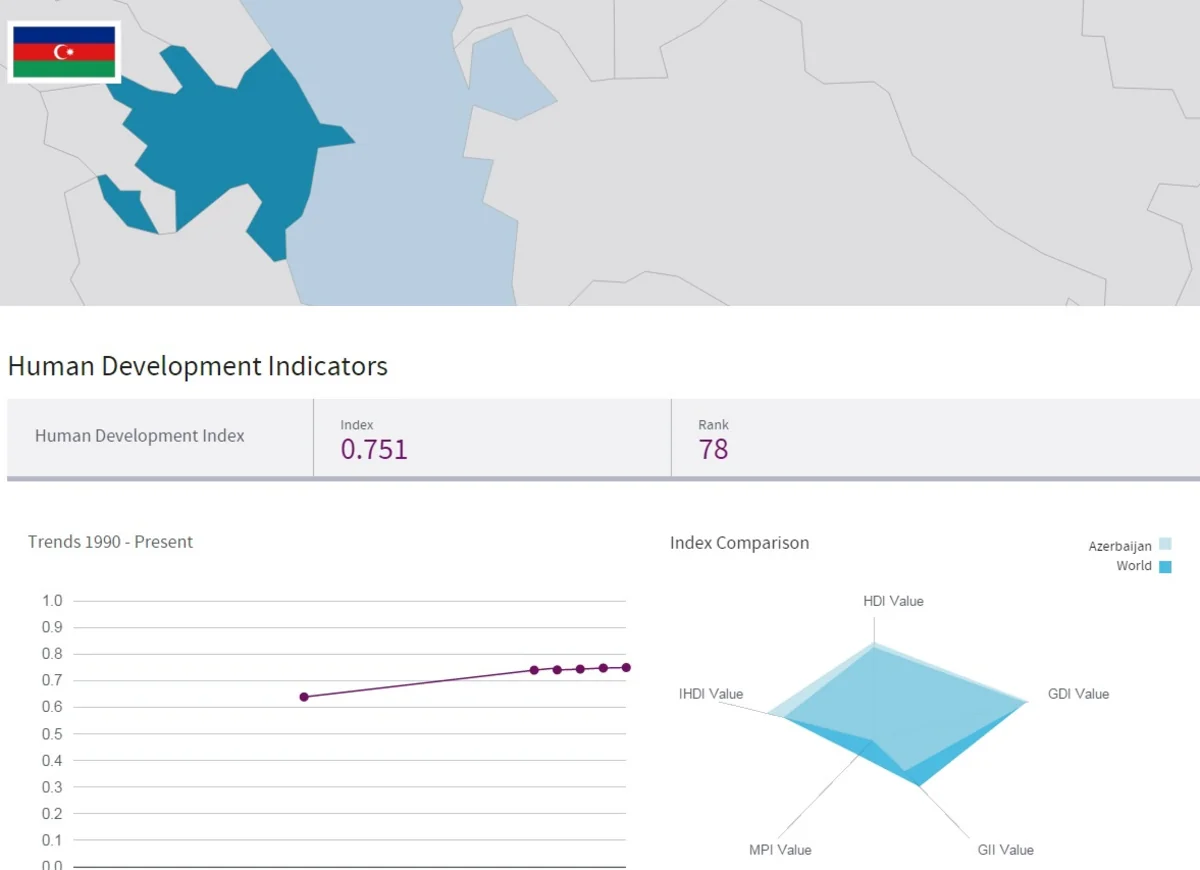Click the "Azerbaijan" legend label
Screen dimensions: 1200x870
click(1120, 546)
